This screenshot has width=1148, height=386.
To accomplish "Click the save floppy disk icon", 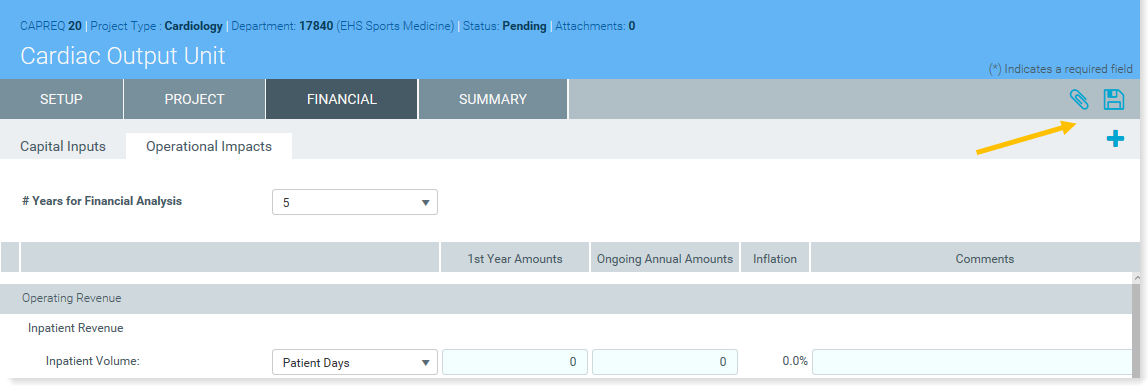I will [1114, 100].
